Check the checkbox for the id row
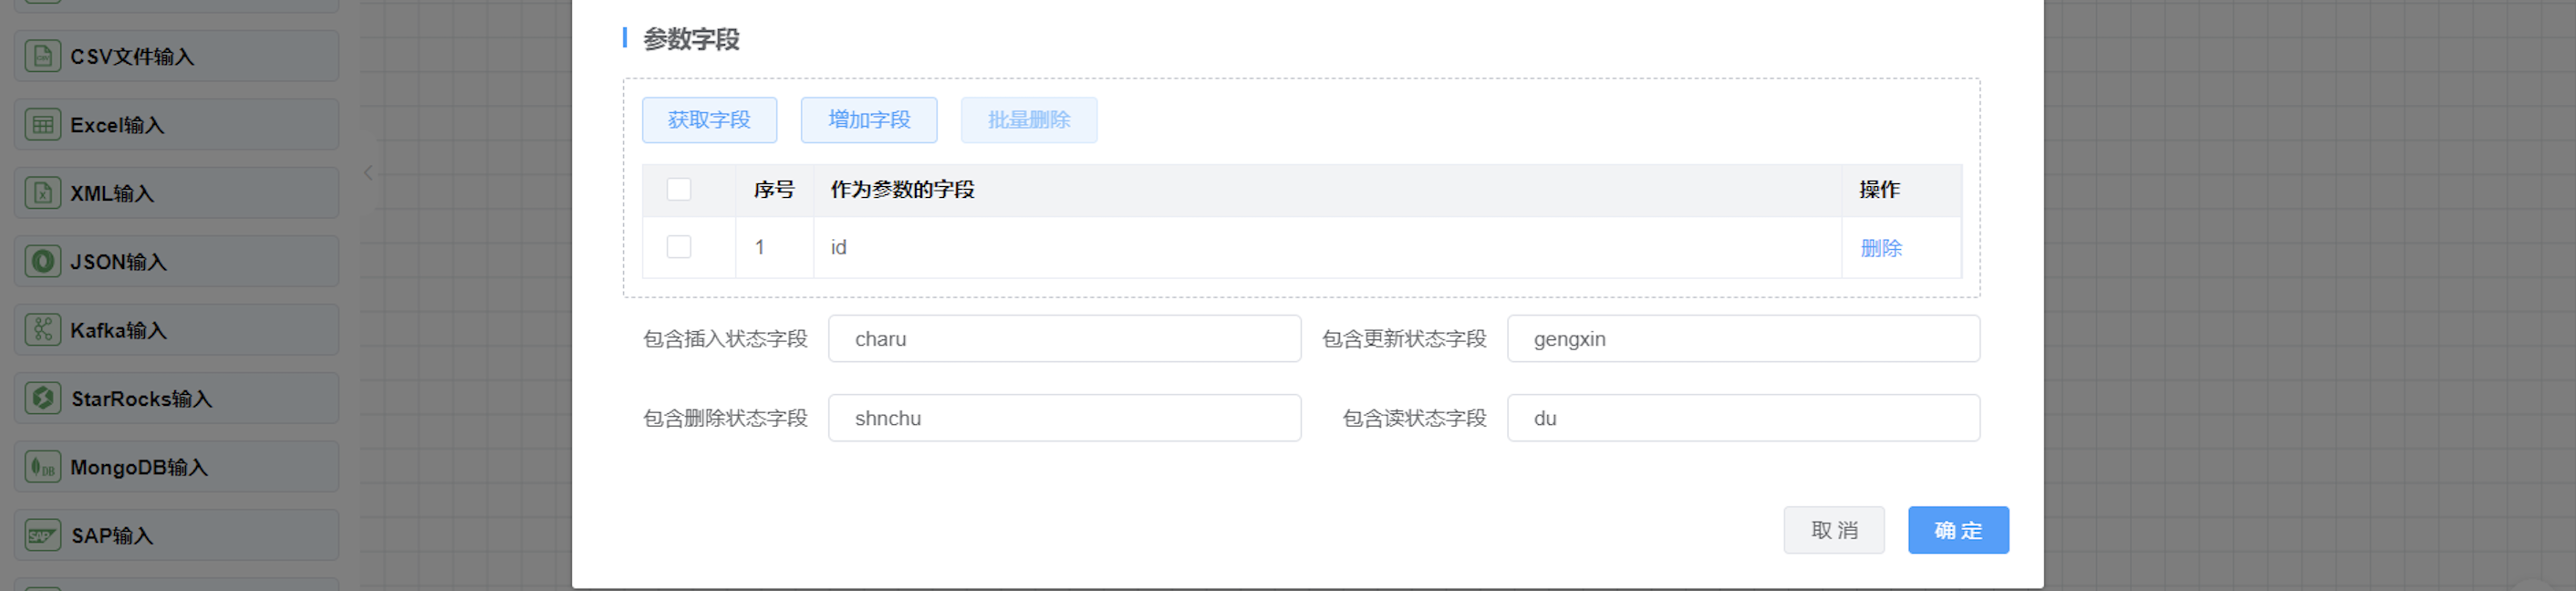Viewport: 2576px width, 591px height. pyautogui.click(x=679, y=247)
